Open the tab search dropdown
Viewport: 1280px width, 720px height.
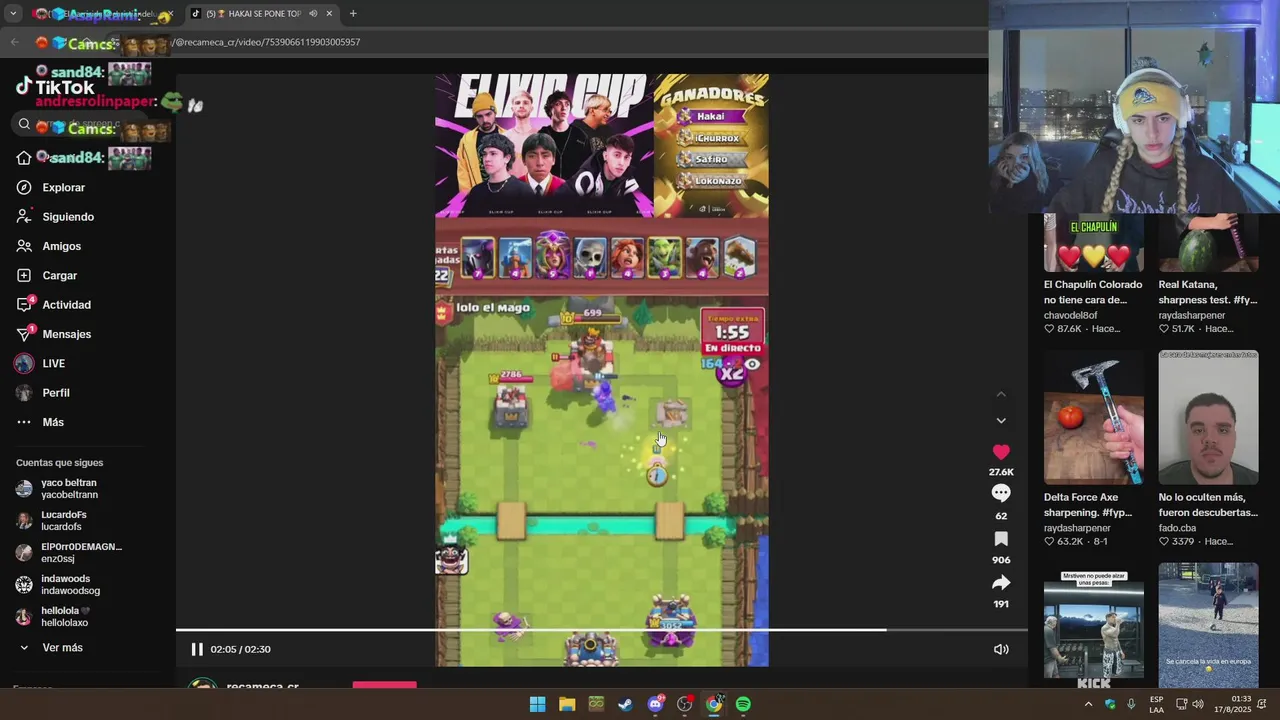click(14, 14)
